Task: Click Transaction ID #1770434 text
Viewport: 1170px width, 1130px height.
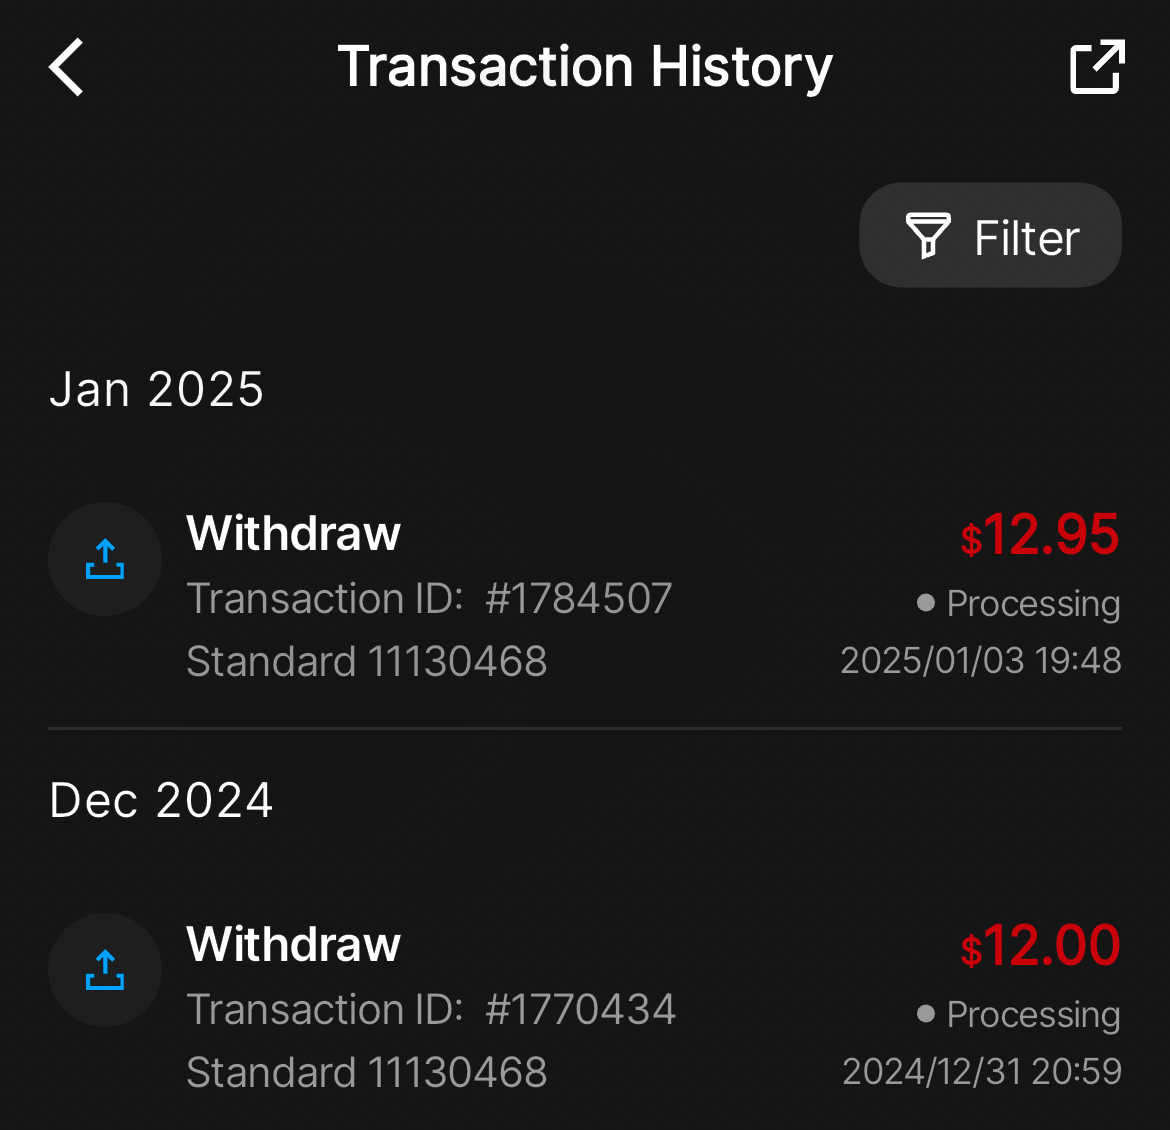Action: pyautogui.click(x=431, y=1010)
